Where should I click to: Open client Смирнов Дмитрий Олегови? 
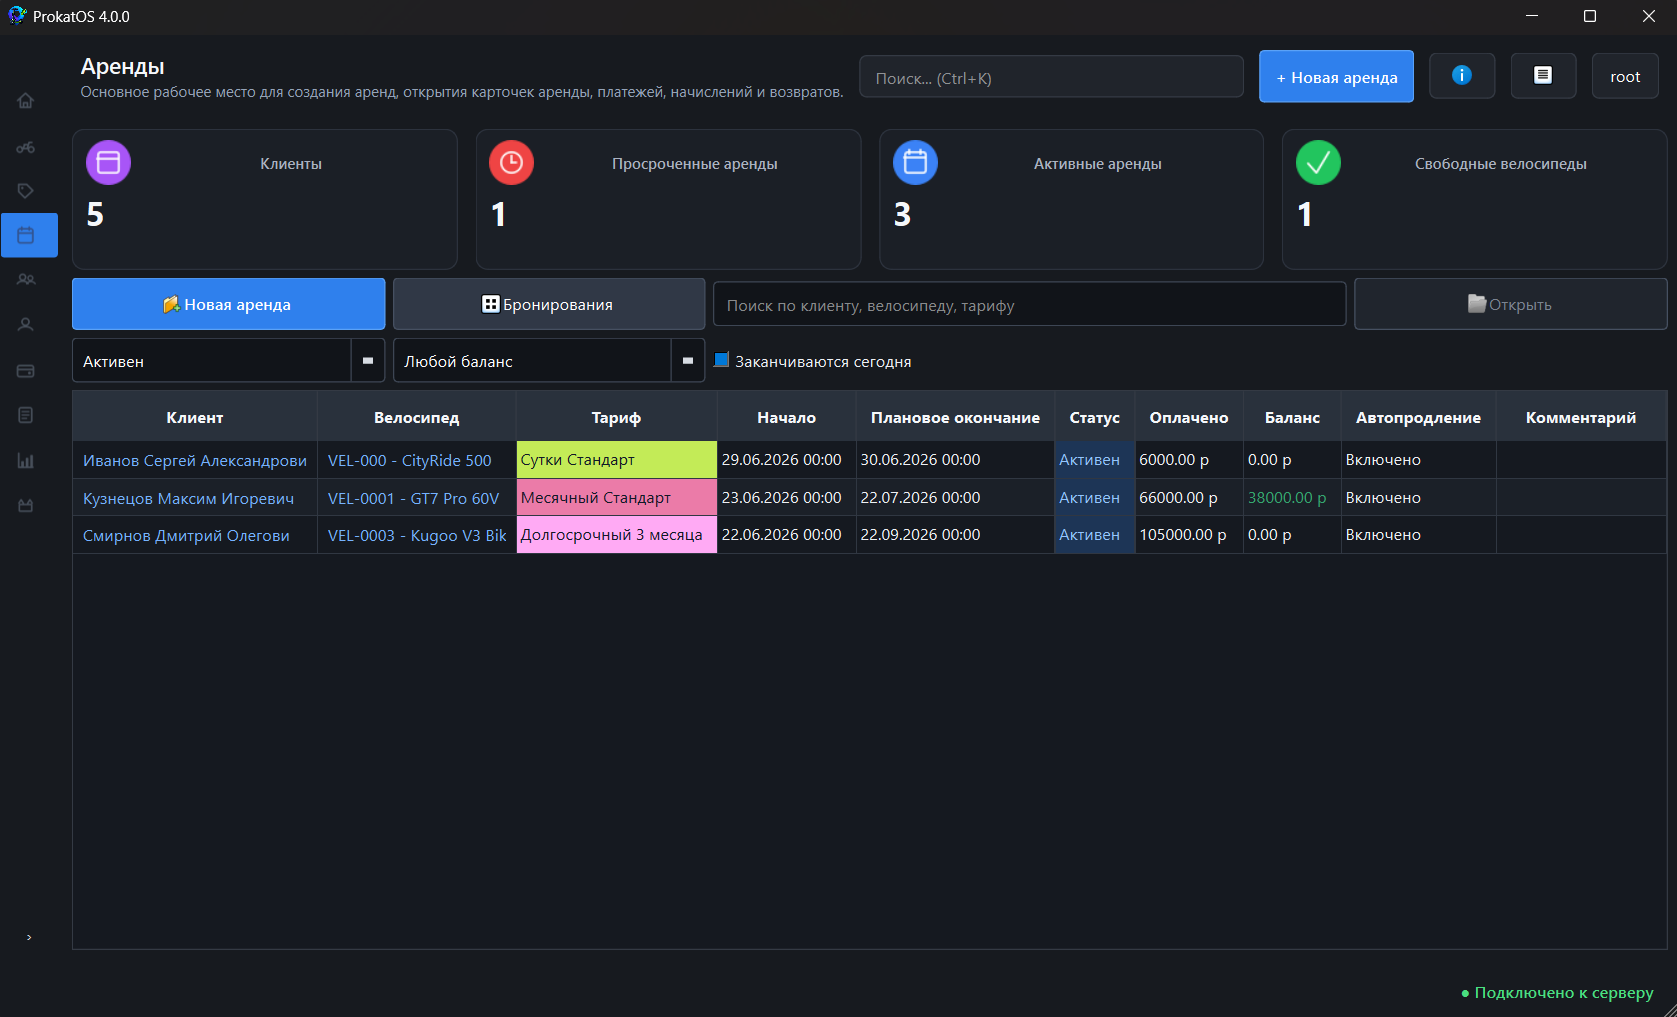(x=195, y=535)
